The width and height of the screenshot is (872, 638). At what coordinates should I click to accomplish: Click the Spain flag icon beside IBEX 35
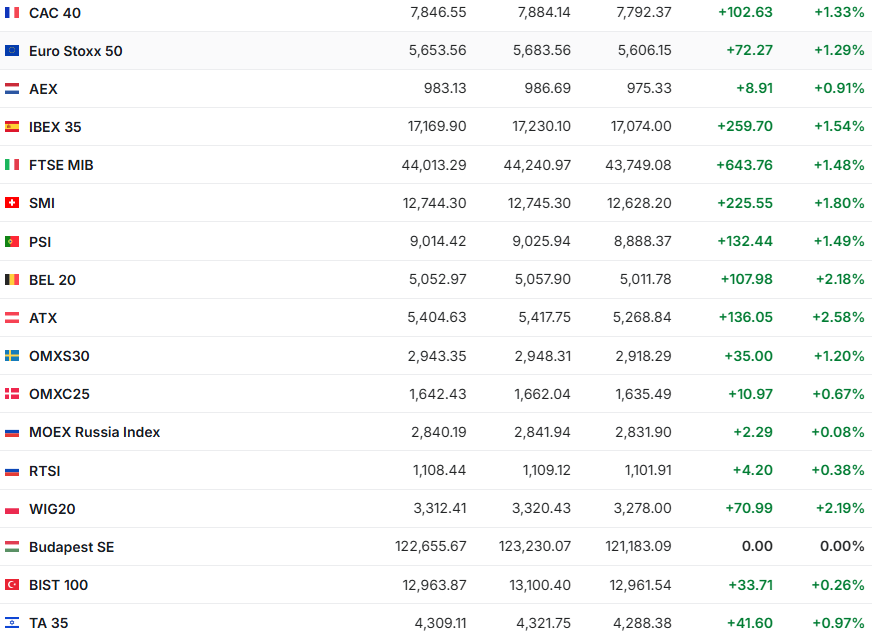[12, 127]
